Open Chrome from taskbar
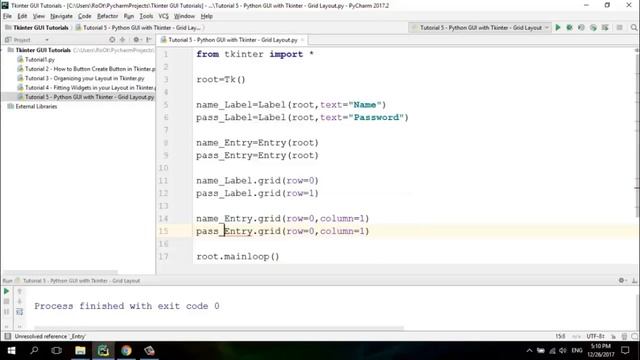Screen dimensions: 640x360 [126, 351]
